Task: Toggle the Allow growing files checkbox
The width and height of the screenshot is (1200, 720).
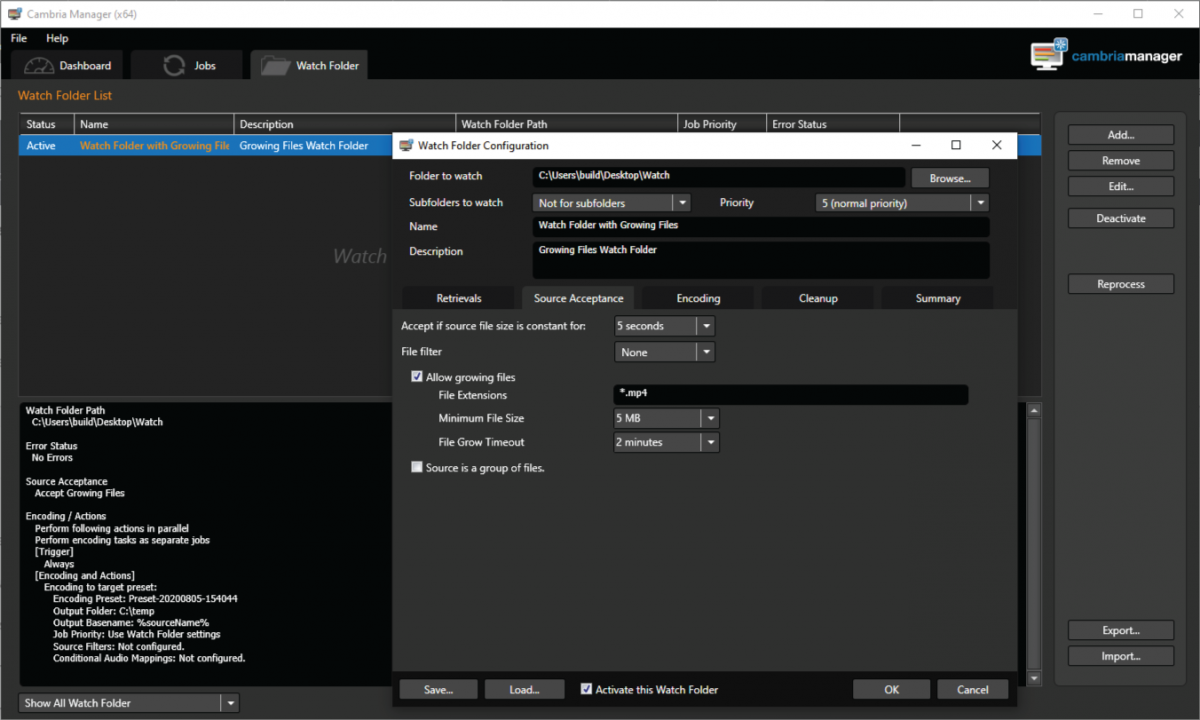Action: (x=417, y=377)
